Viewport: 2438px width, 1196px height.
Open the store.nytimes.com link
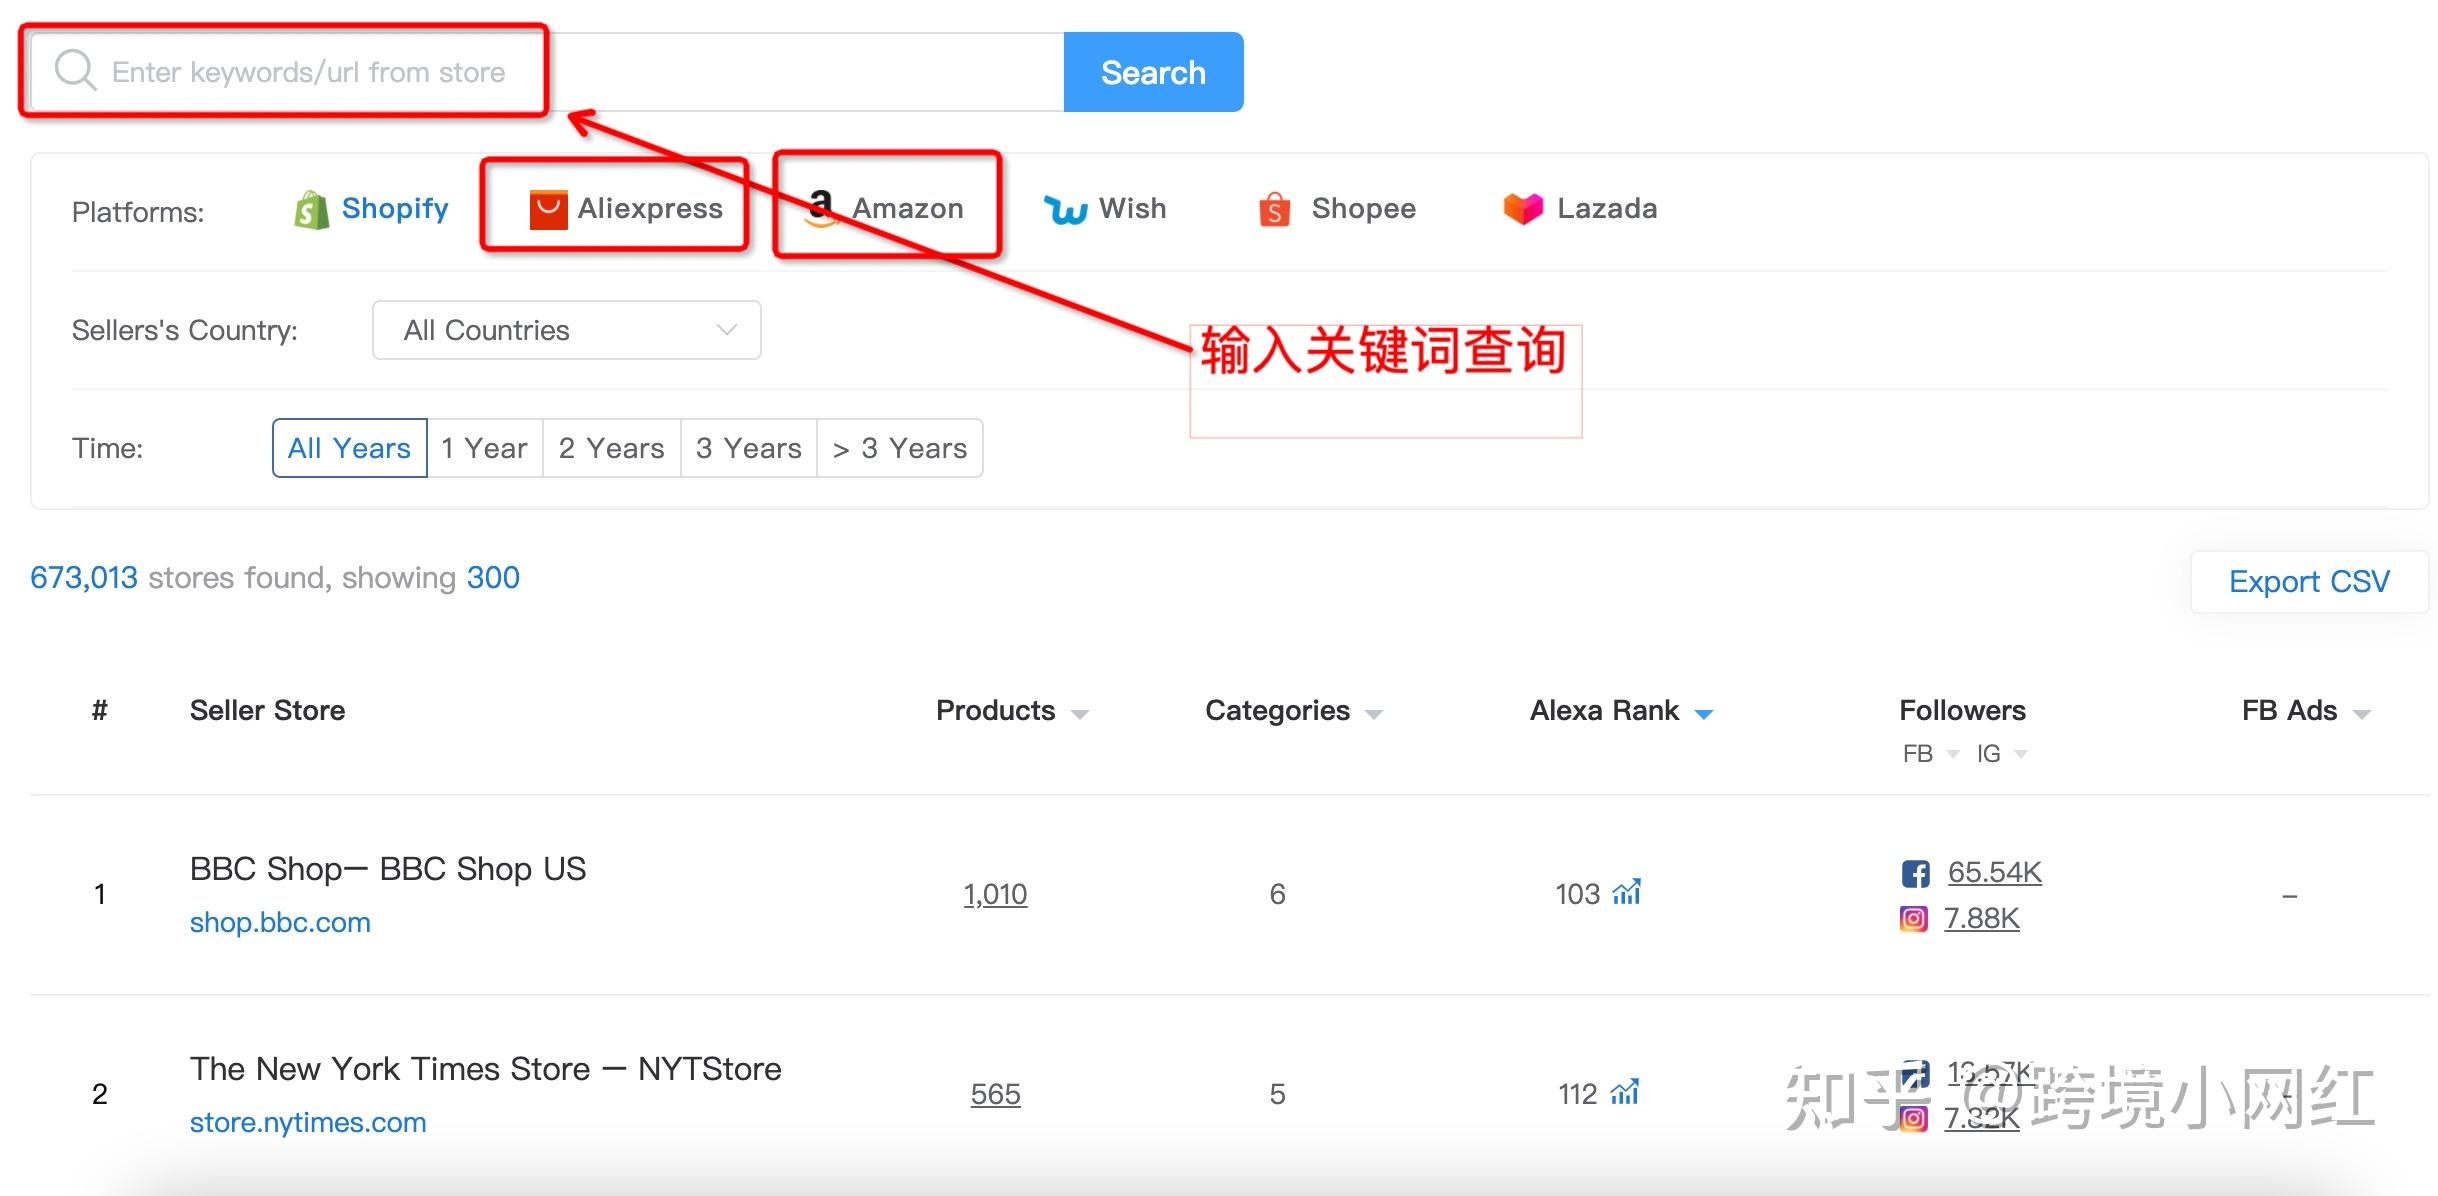308,1122
